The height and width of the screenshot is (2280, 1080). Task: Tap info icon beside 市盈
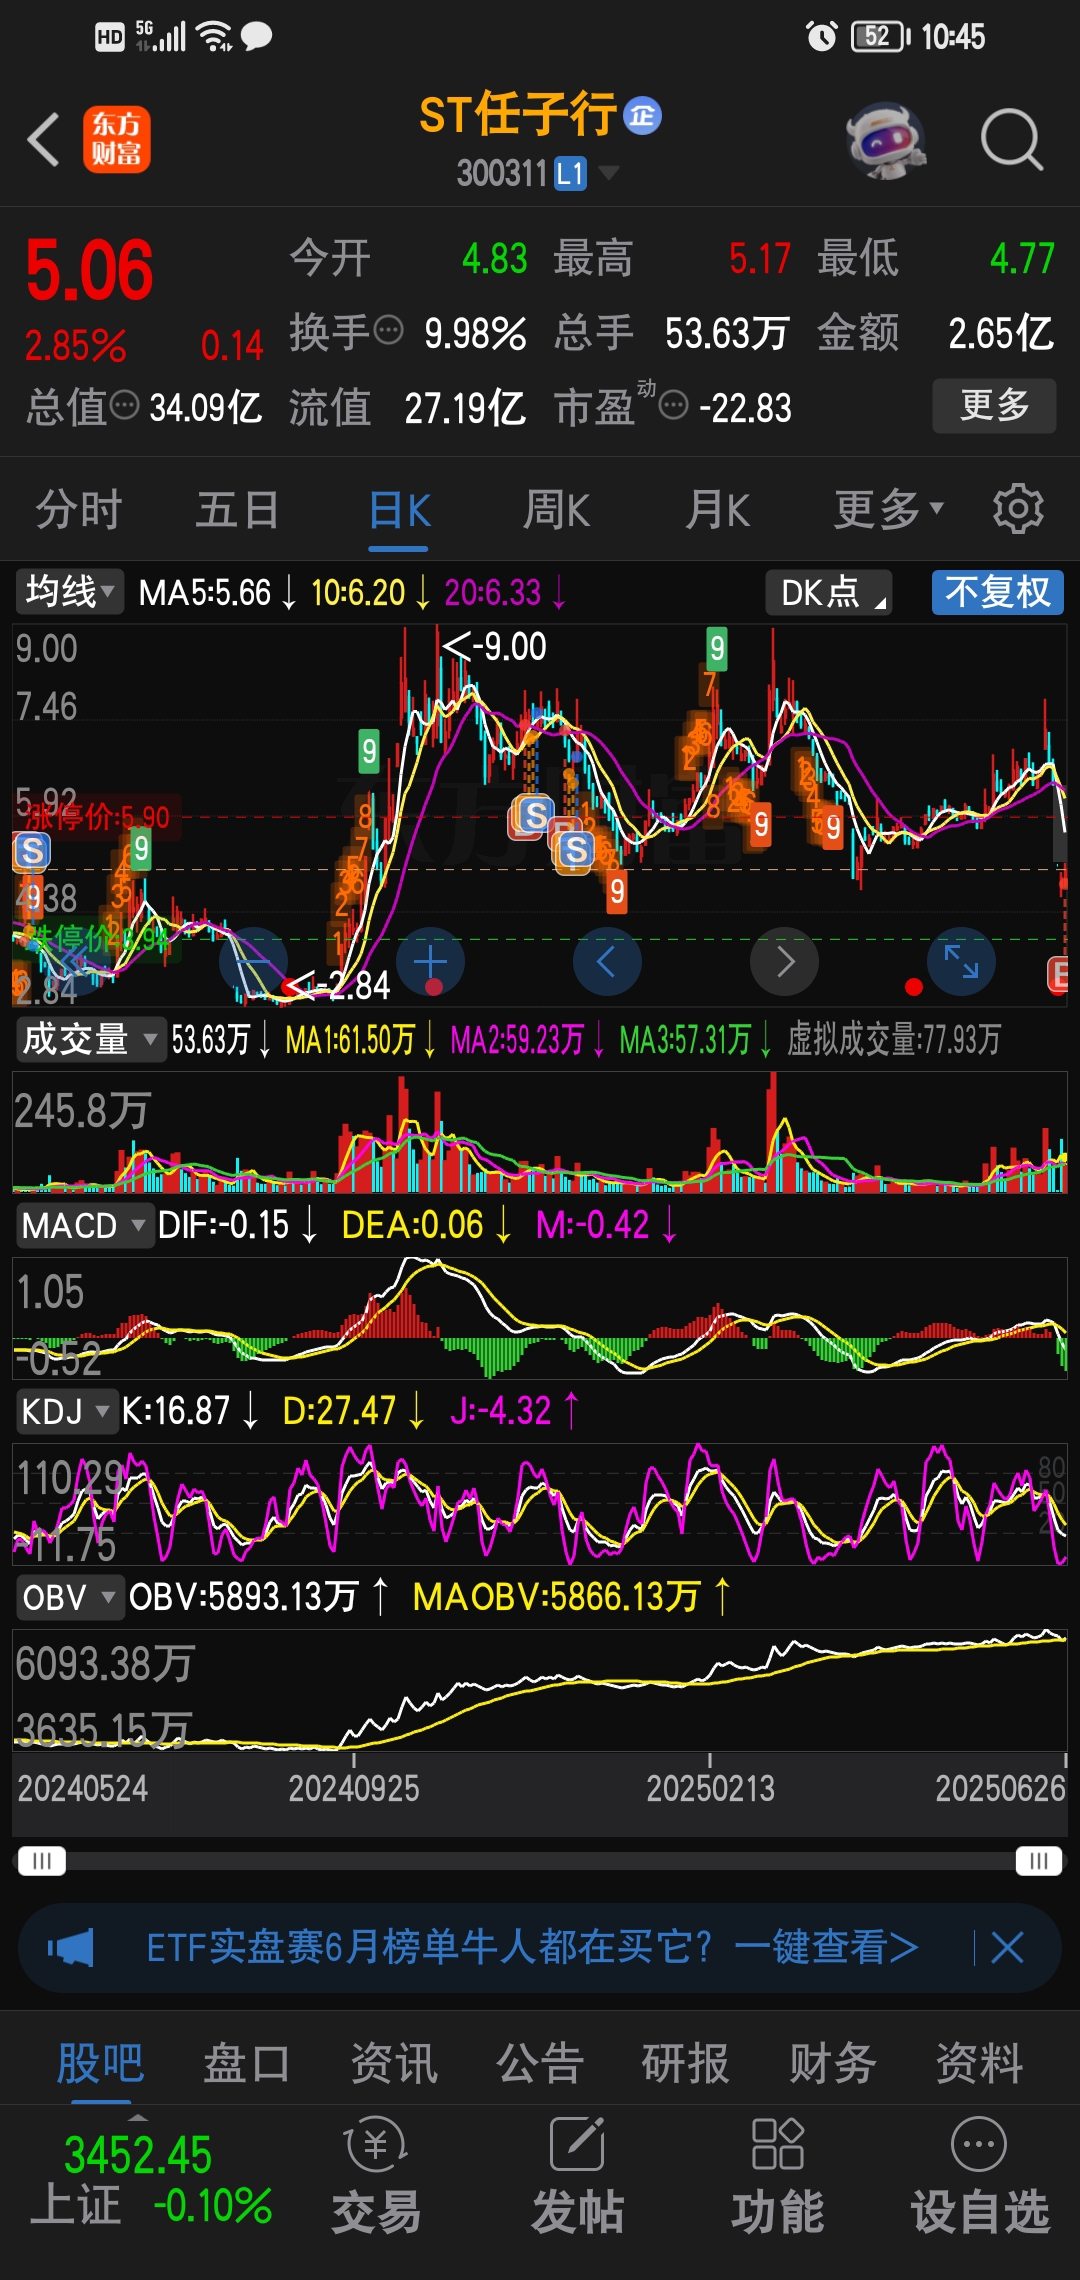pos(674,405)
